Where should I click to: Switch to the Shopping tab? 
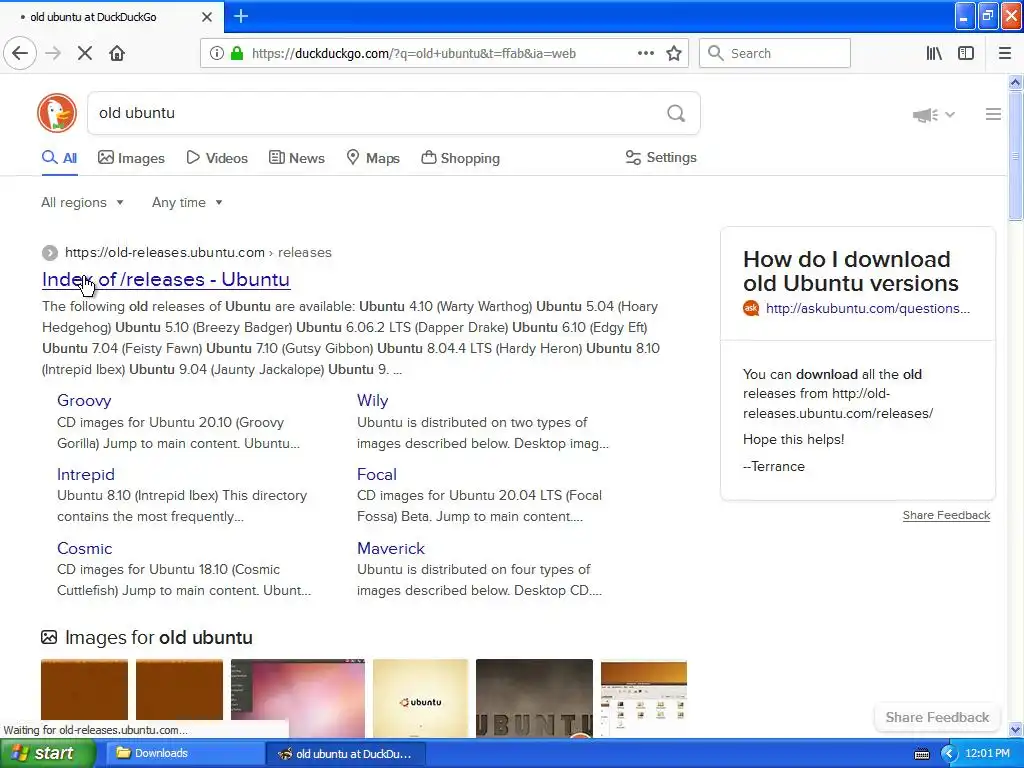(x=460, y=158)
